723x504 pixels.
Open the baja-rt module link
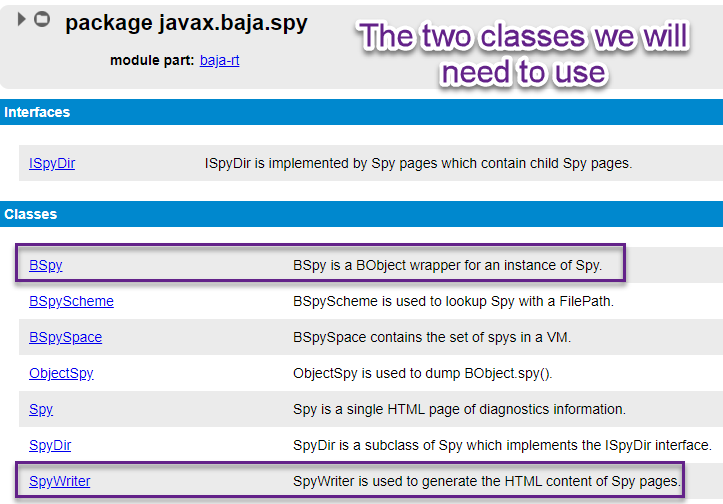pyautogui.click(x=219, y=60)
